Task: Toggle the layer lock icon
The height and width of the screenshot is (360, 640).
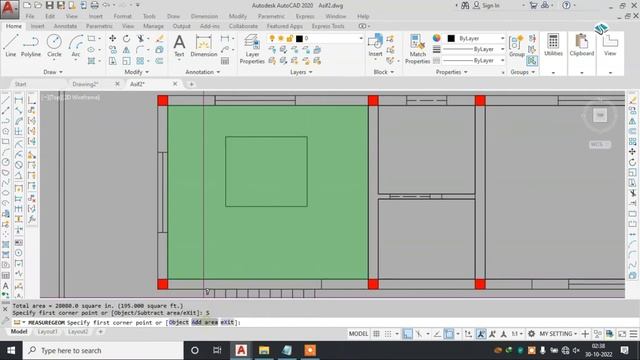Action: pyautogui.click(x=290, y=38)
